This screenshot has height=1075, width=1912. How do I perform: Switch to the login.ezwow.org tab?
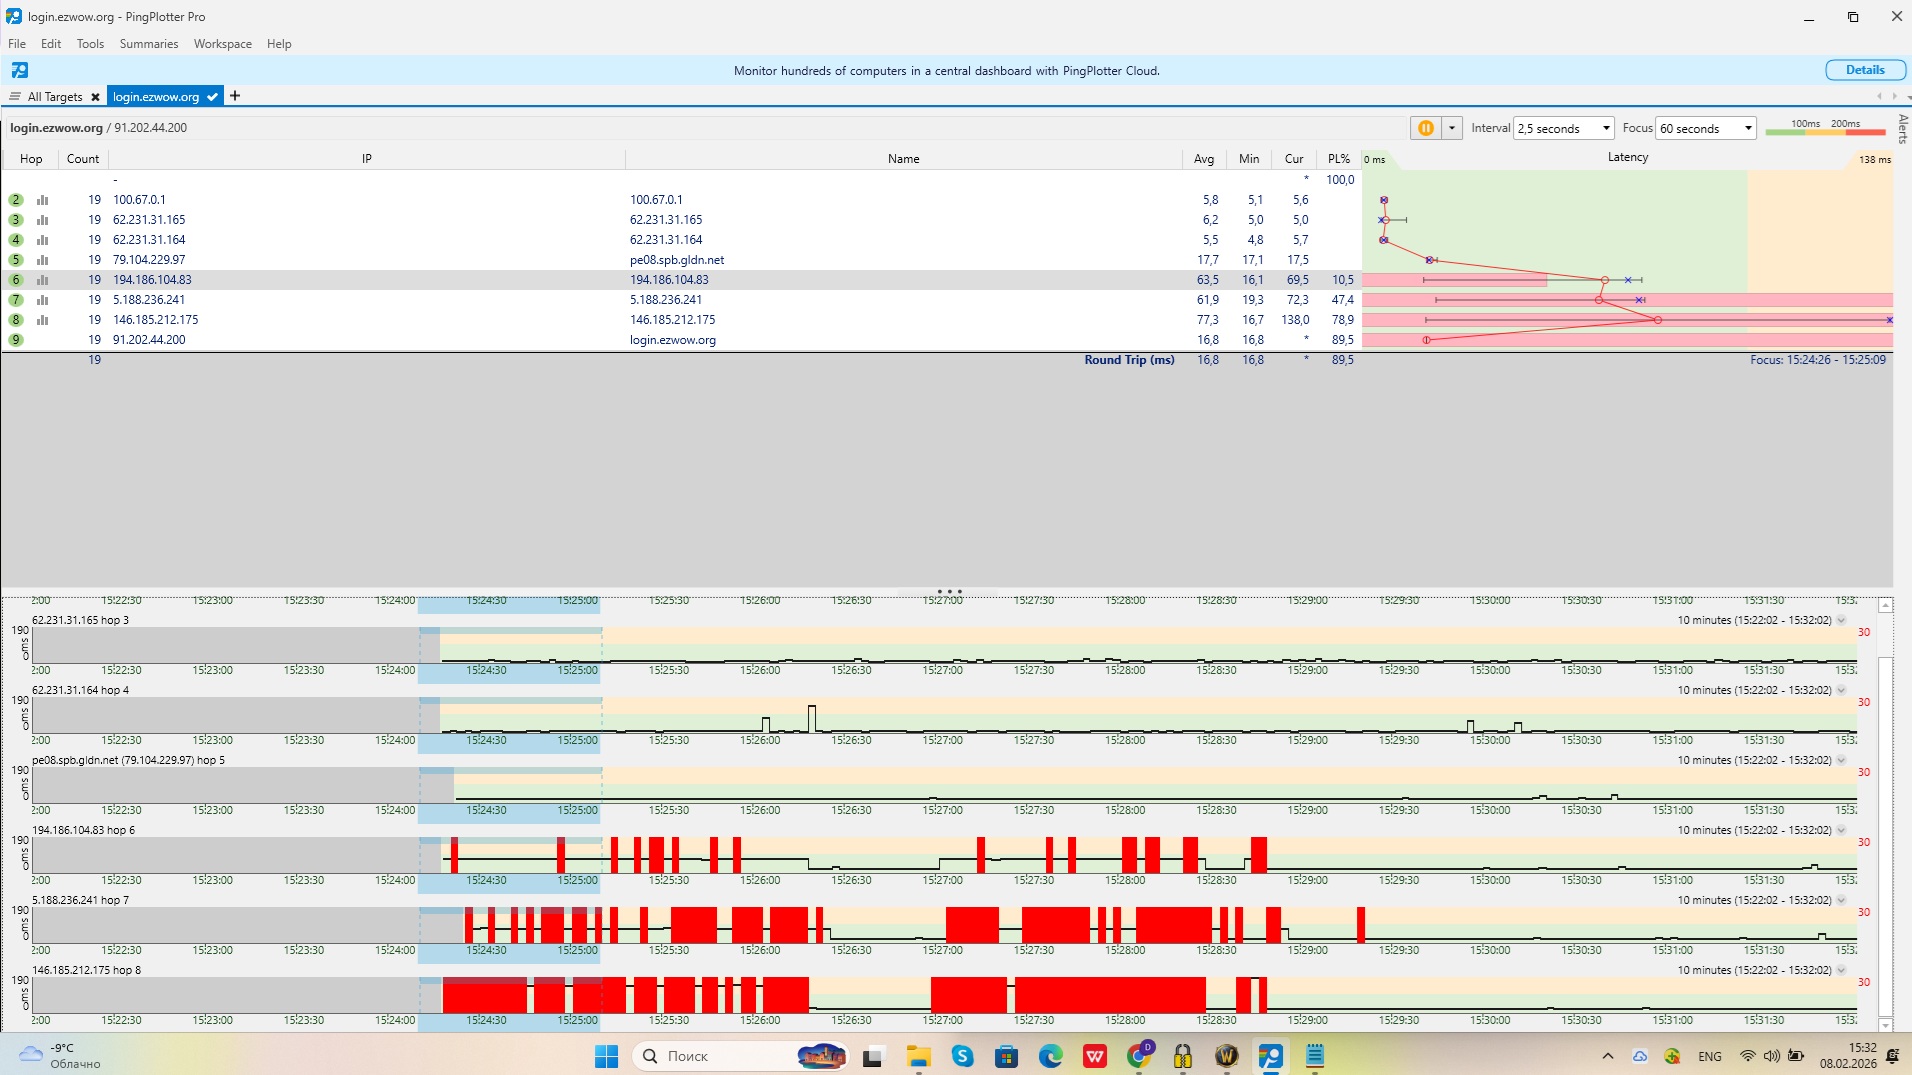click(x=156, y=97)
